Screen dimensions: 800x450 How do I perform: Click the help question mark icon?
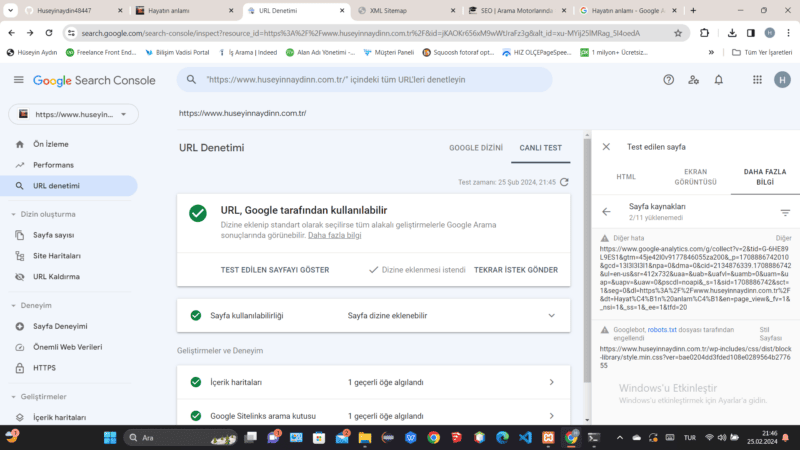pos(668,79)
